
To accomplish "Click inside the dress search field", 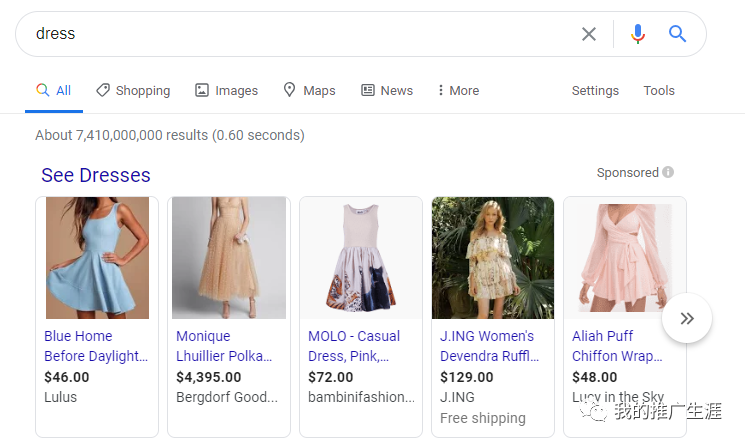I will pos(300,34).
